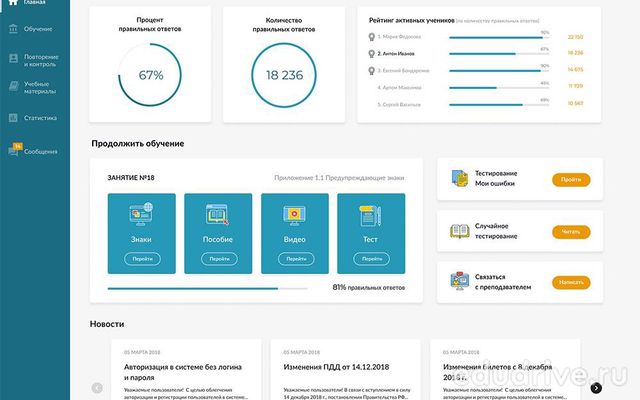The height and width of the screenshot is (400, 640).
Task: Open the Главная home icon in sidebar
Action: 13,3
